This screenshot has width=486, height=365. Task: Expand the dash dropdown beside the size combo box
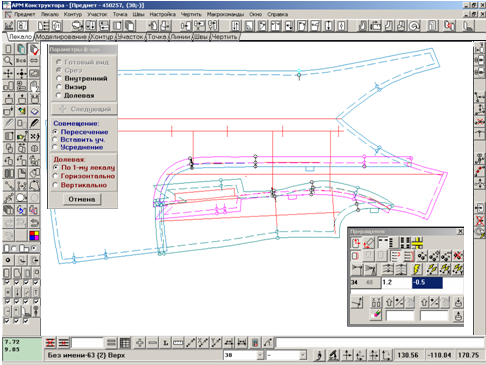click(303, 355)
